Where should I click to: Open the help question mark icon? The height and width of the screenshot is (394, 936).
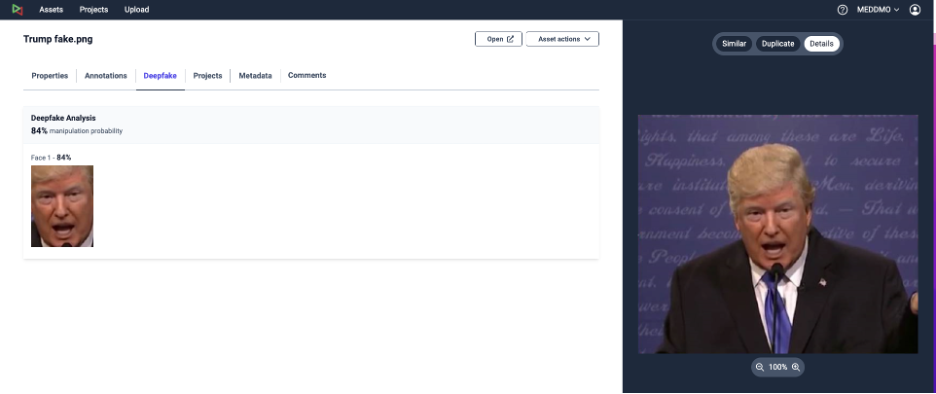[x=842, y=10]
